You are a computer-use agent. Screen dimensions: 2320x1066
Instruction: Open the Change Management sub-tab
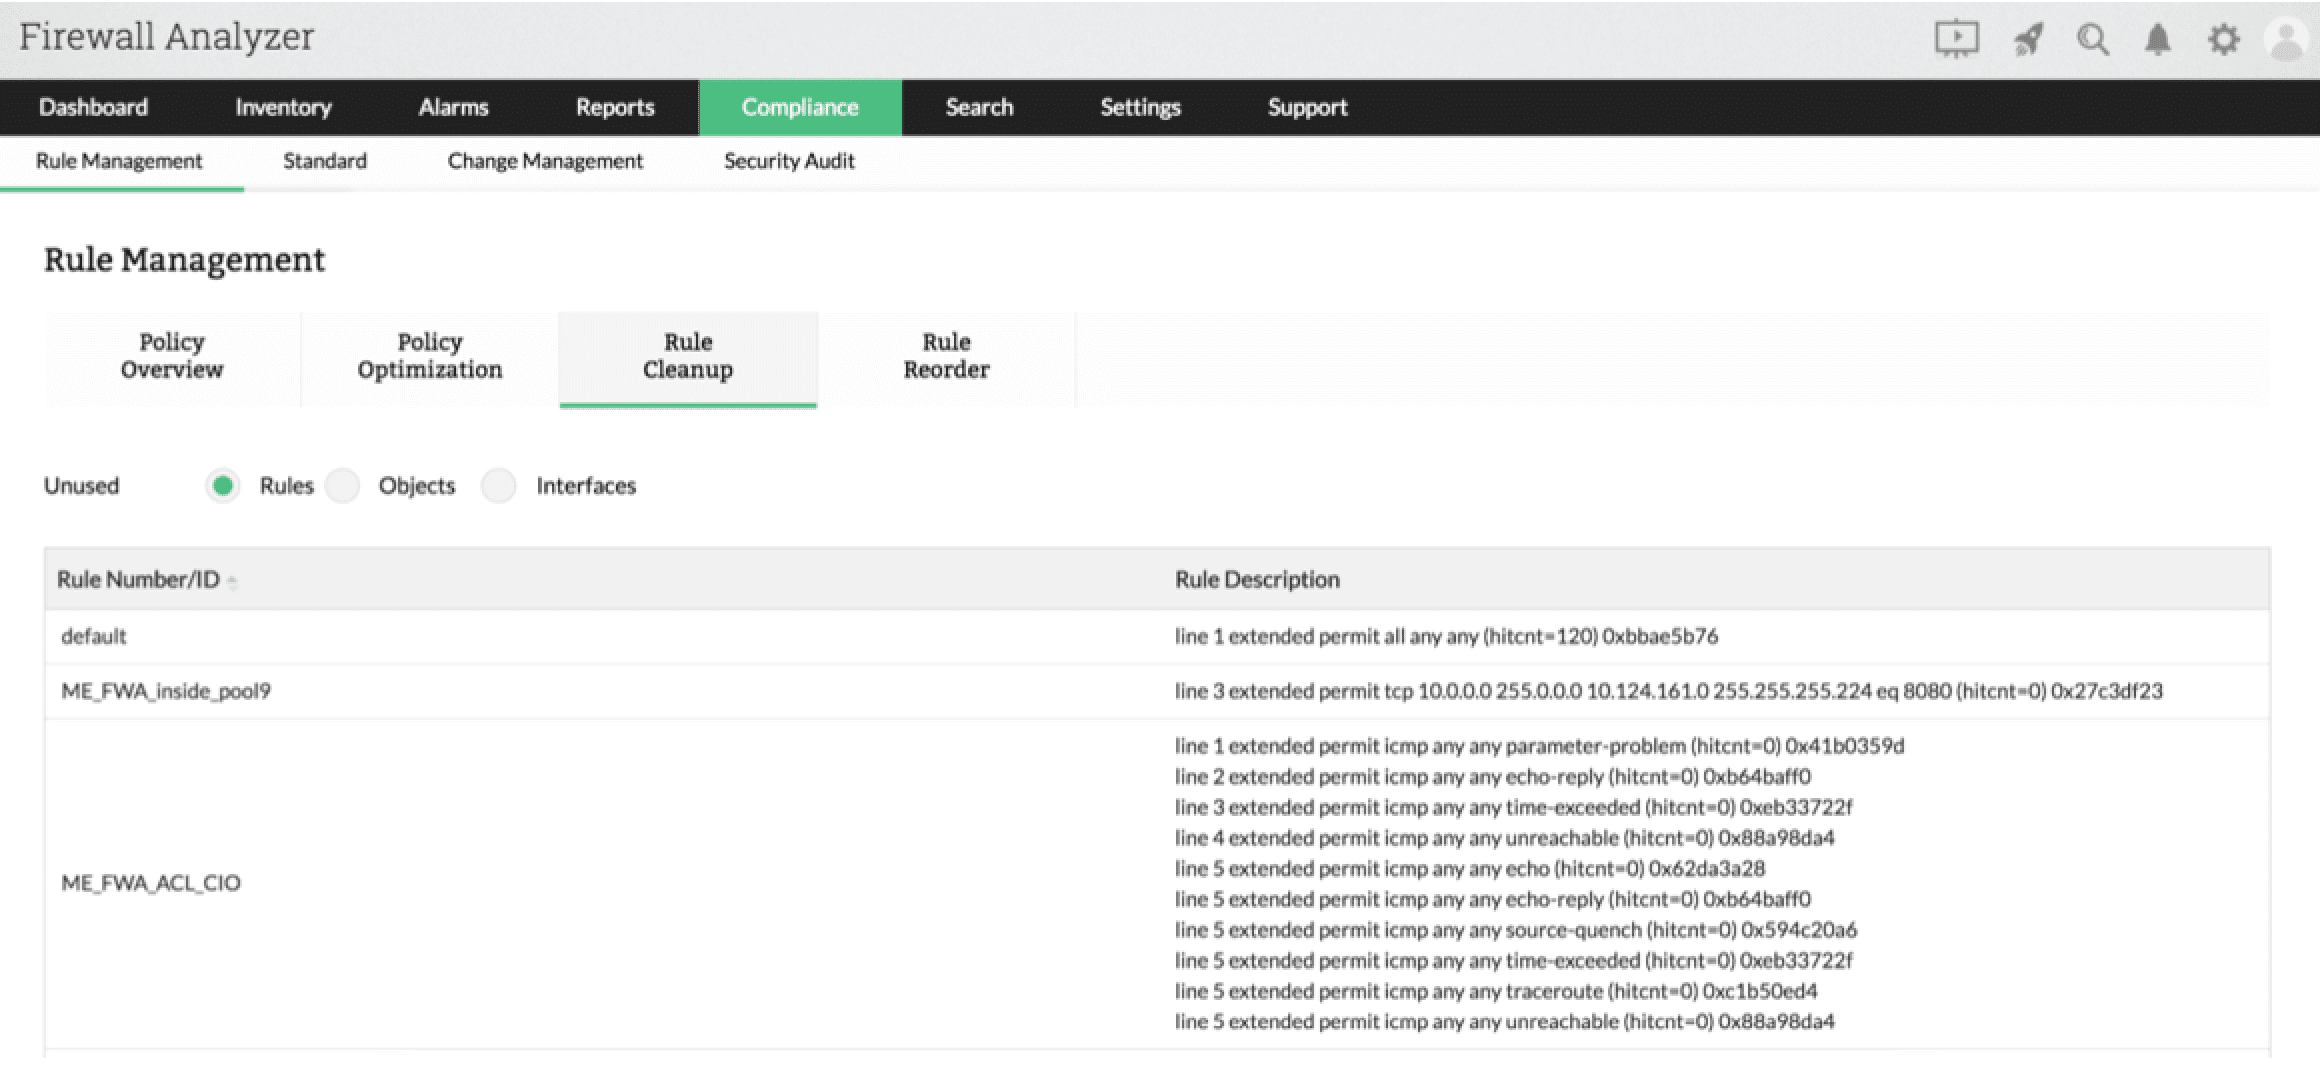point(545,161)
